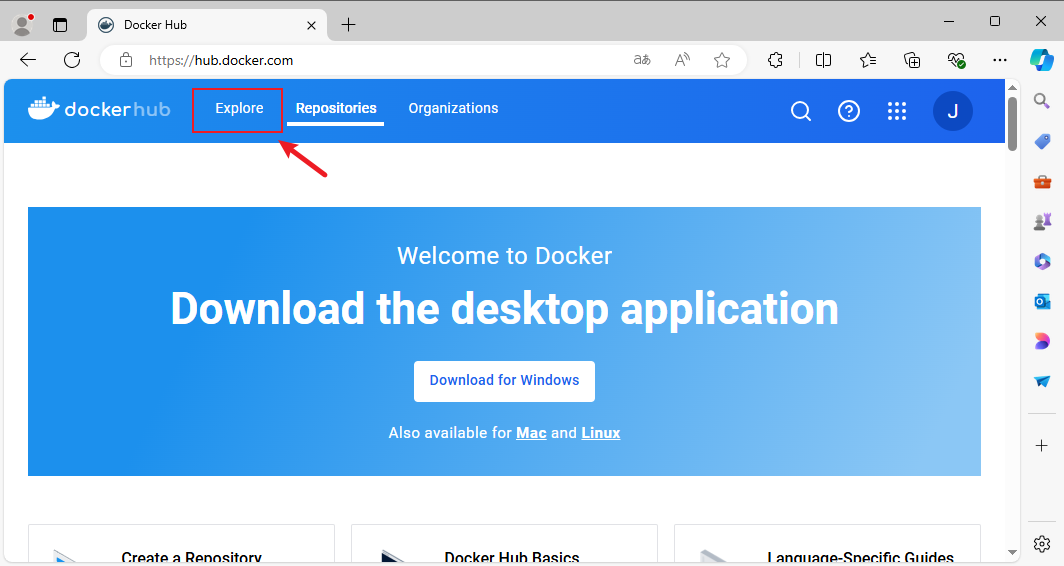Click the address bar URL field
The image size is (1064, 566).
coord(380,60)
